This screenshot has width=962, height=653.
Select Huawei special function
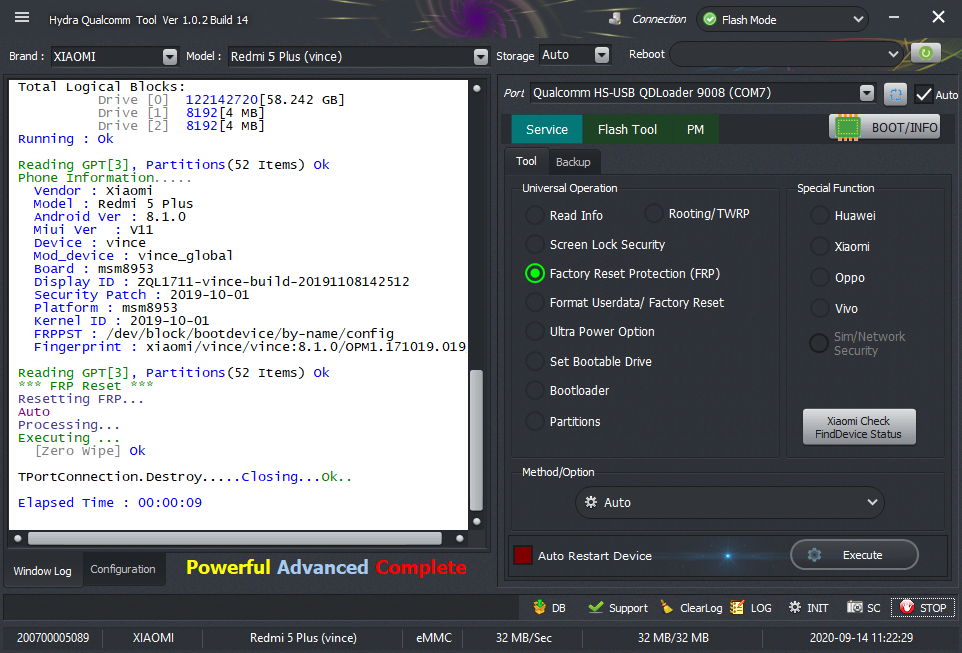click(820, 215)
